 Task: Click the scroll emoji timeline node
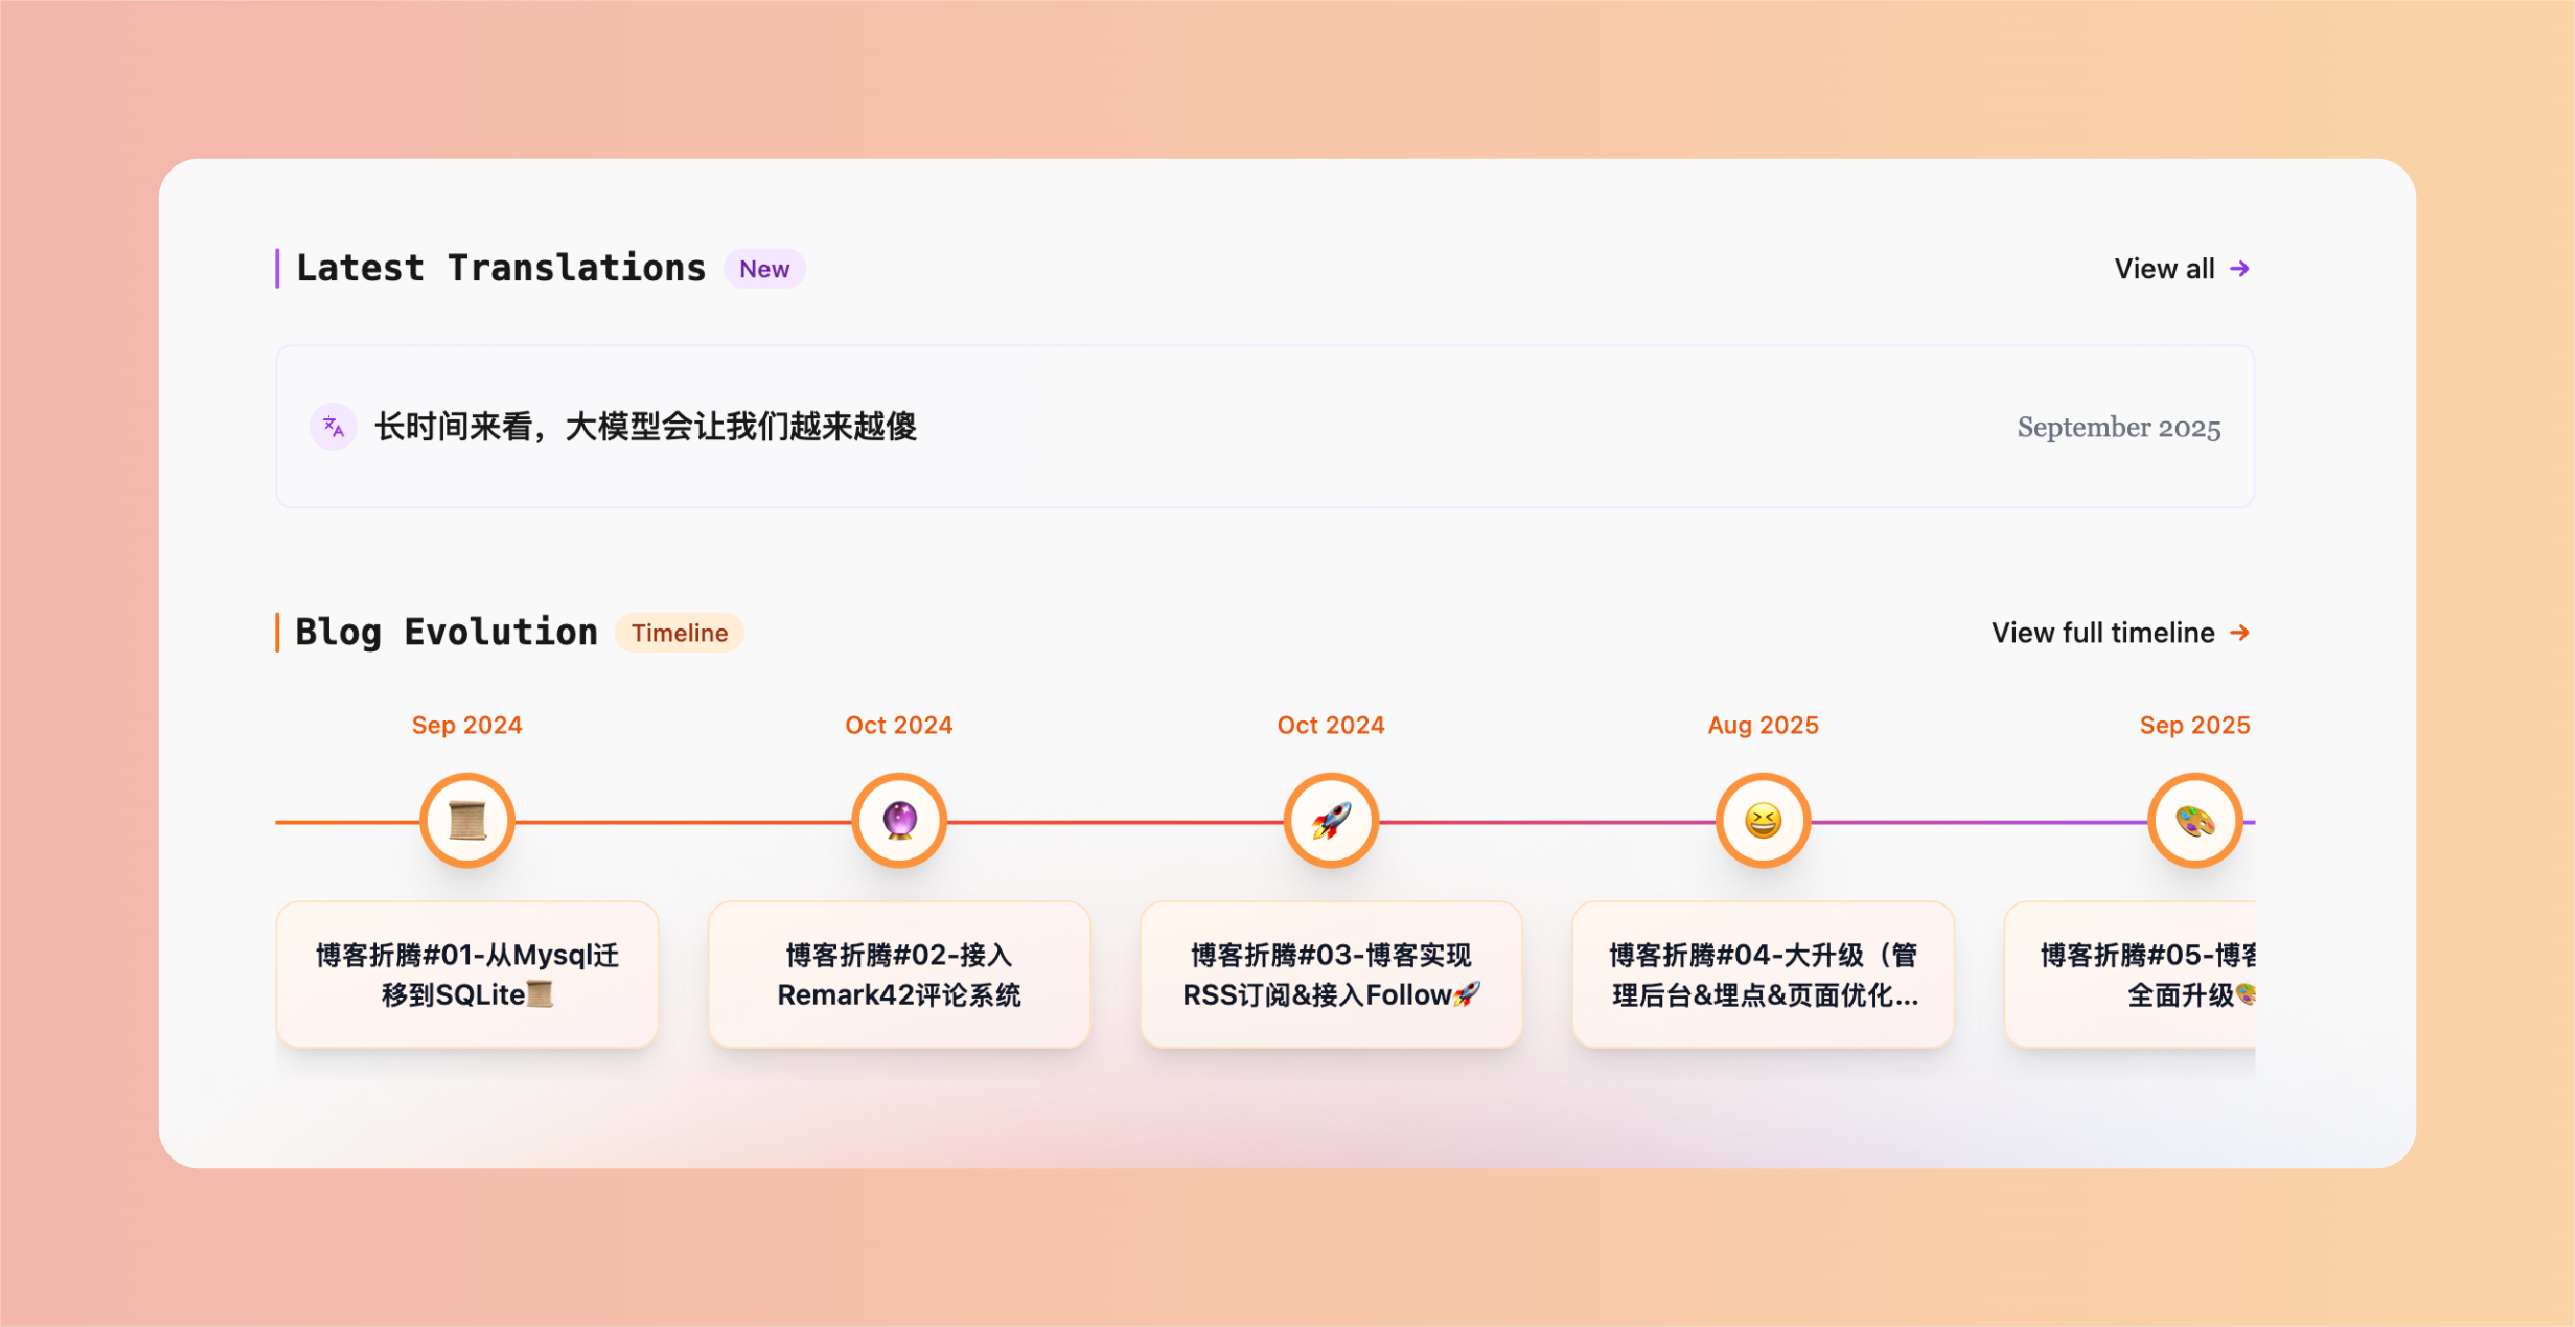point(467,821)
